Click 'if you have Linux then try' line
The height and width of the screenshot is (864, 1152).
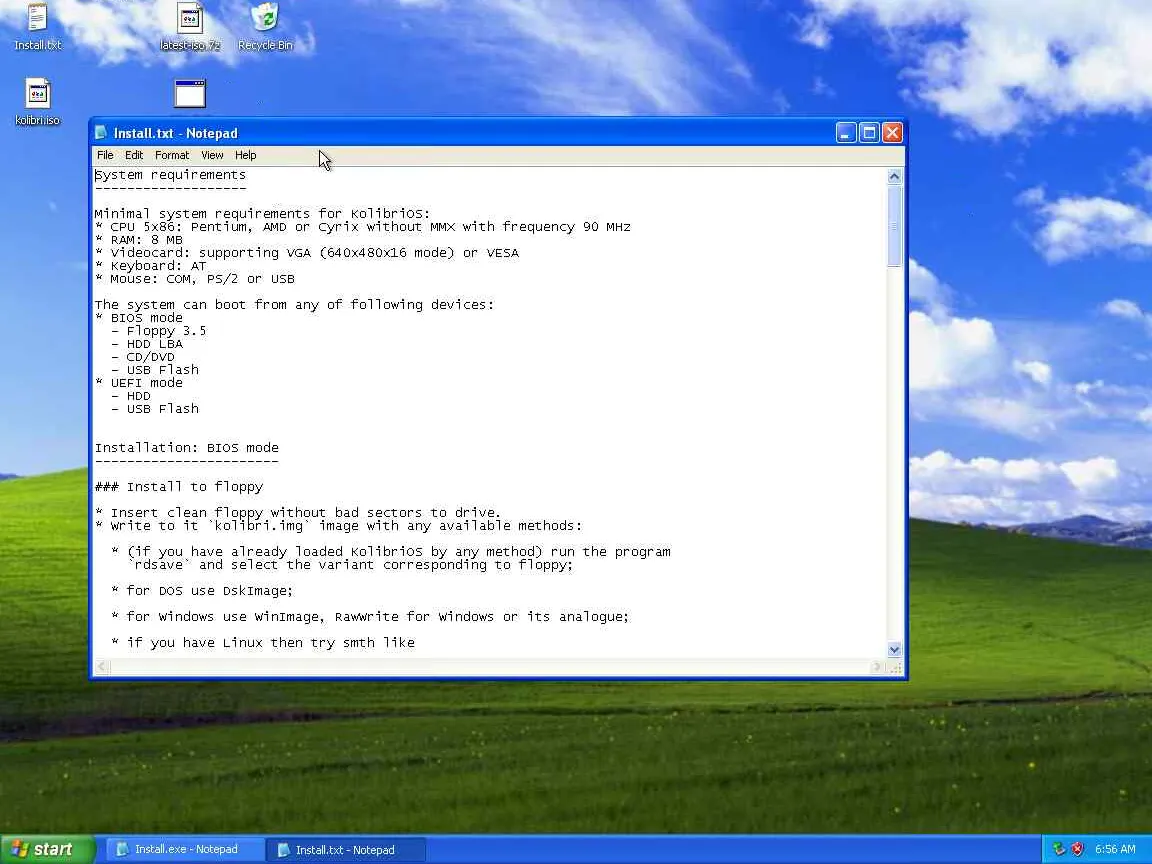point(263,643)
